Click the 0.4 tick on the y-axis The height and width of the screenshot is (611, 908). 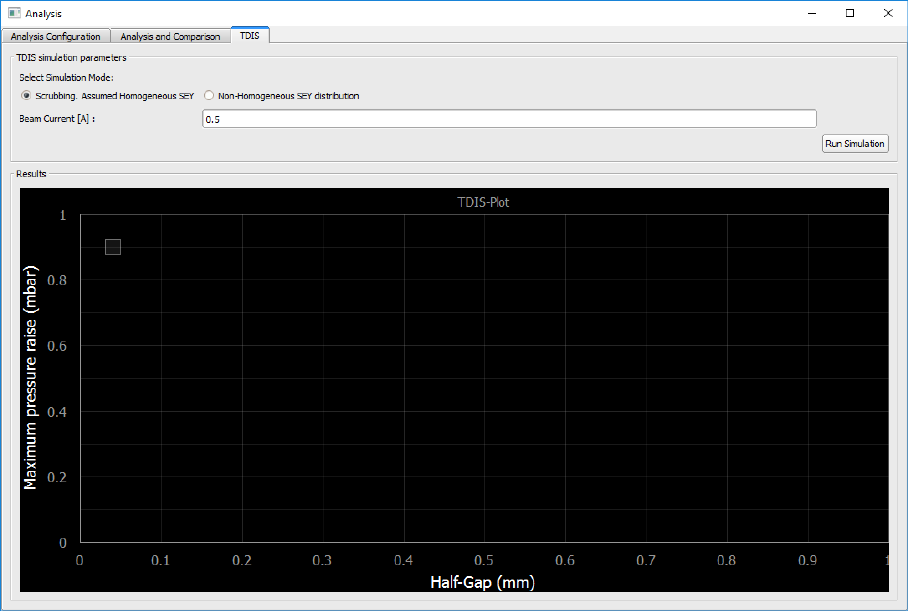click(57, 412)
